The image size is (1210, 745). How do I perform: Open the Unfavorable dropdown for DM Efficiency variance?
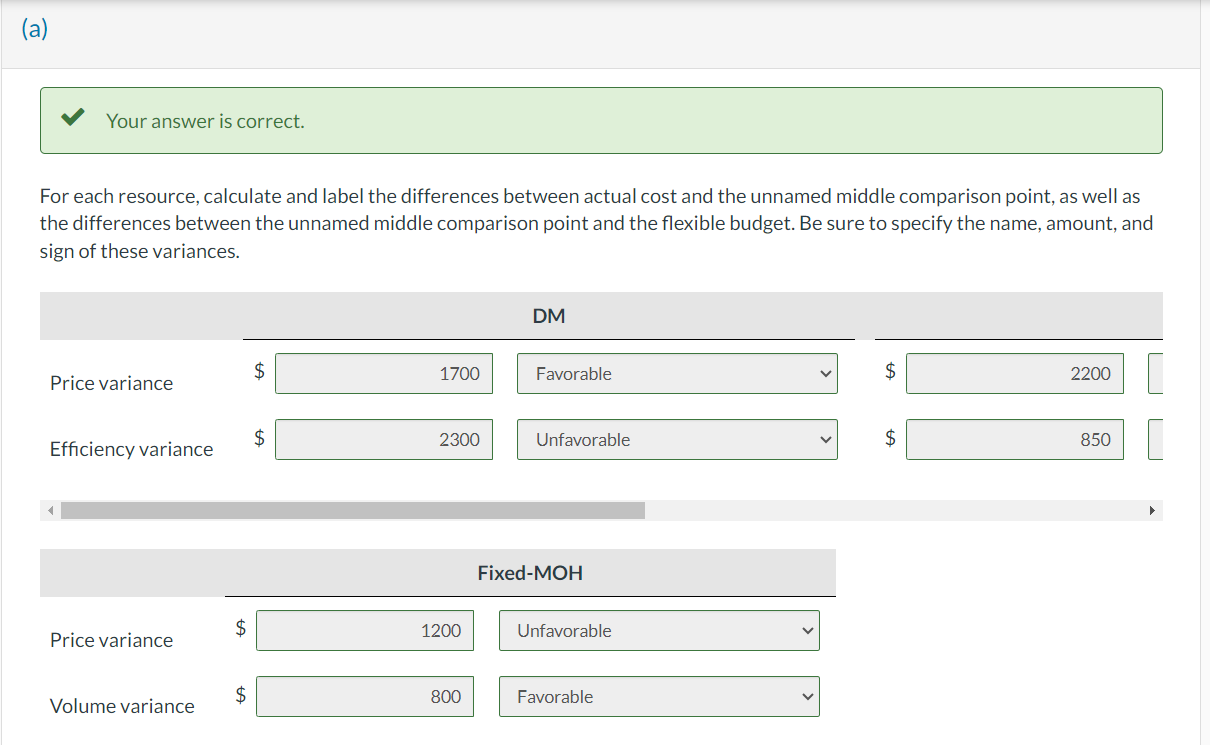pos(677,439)
